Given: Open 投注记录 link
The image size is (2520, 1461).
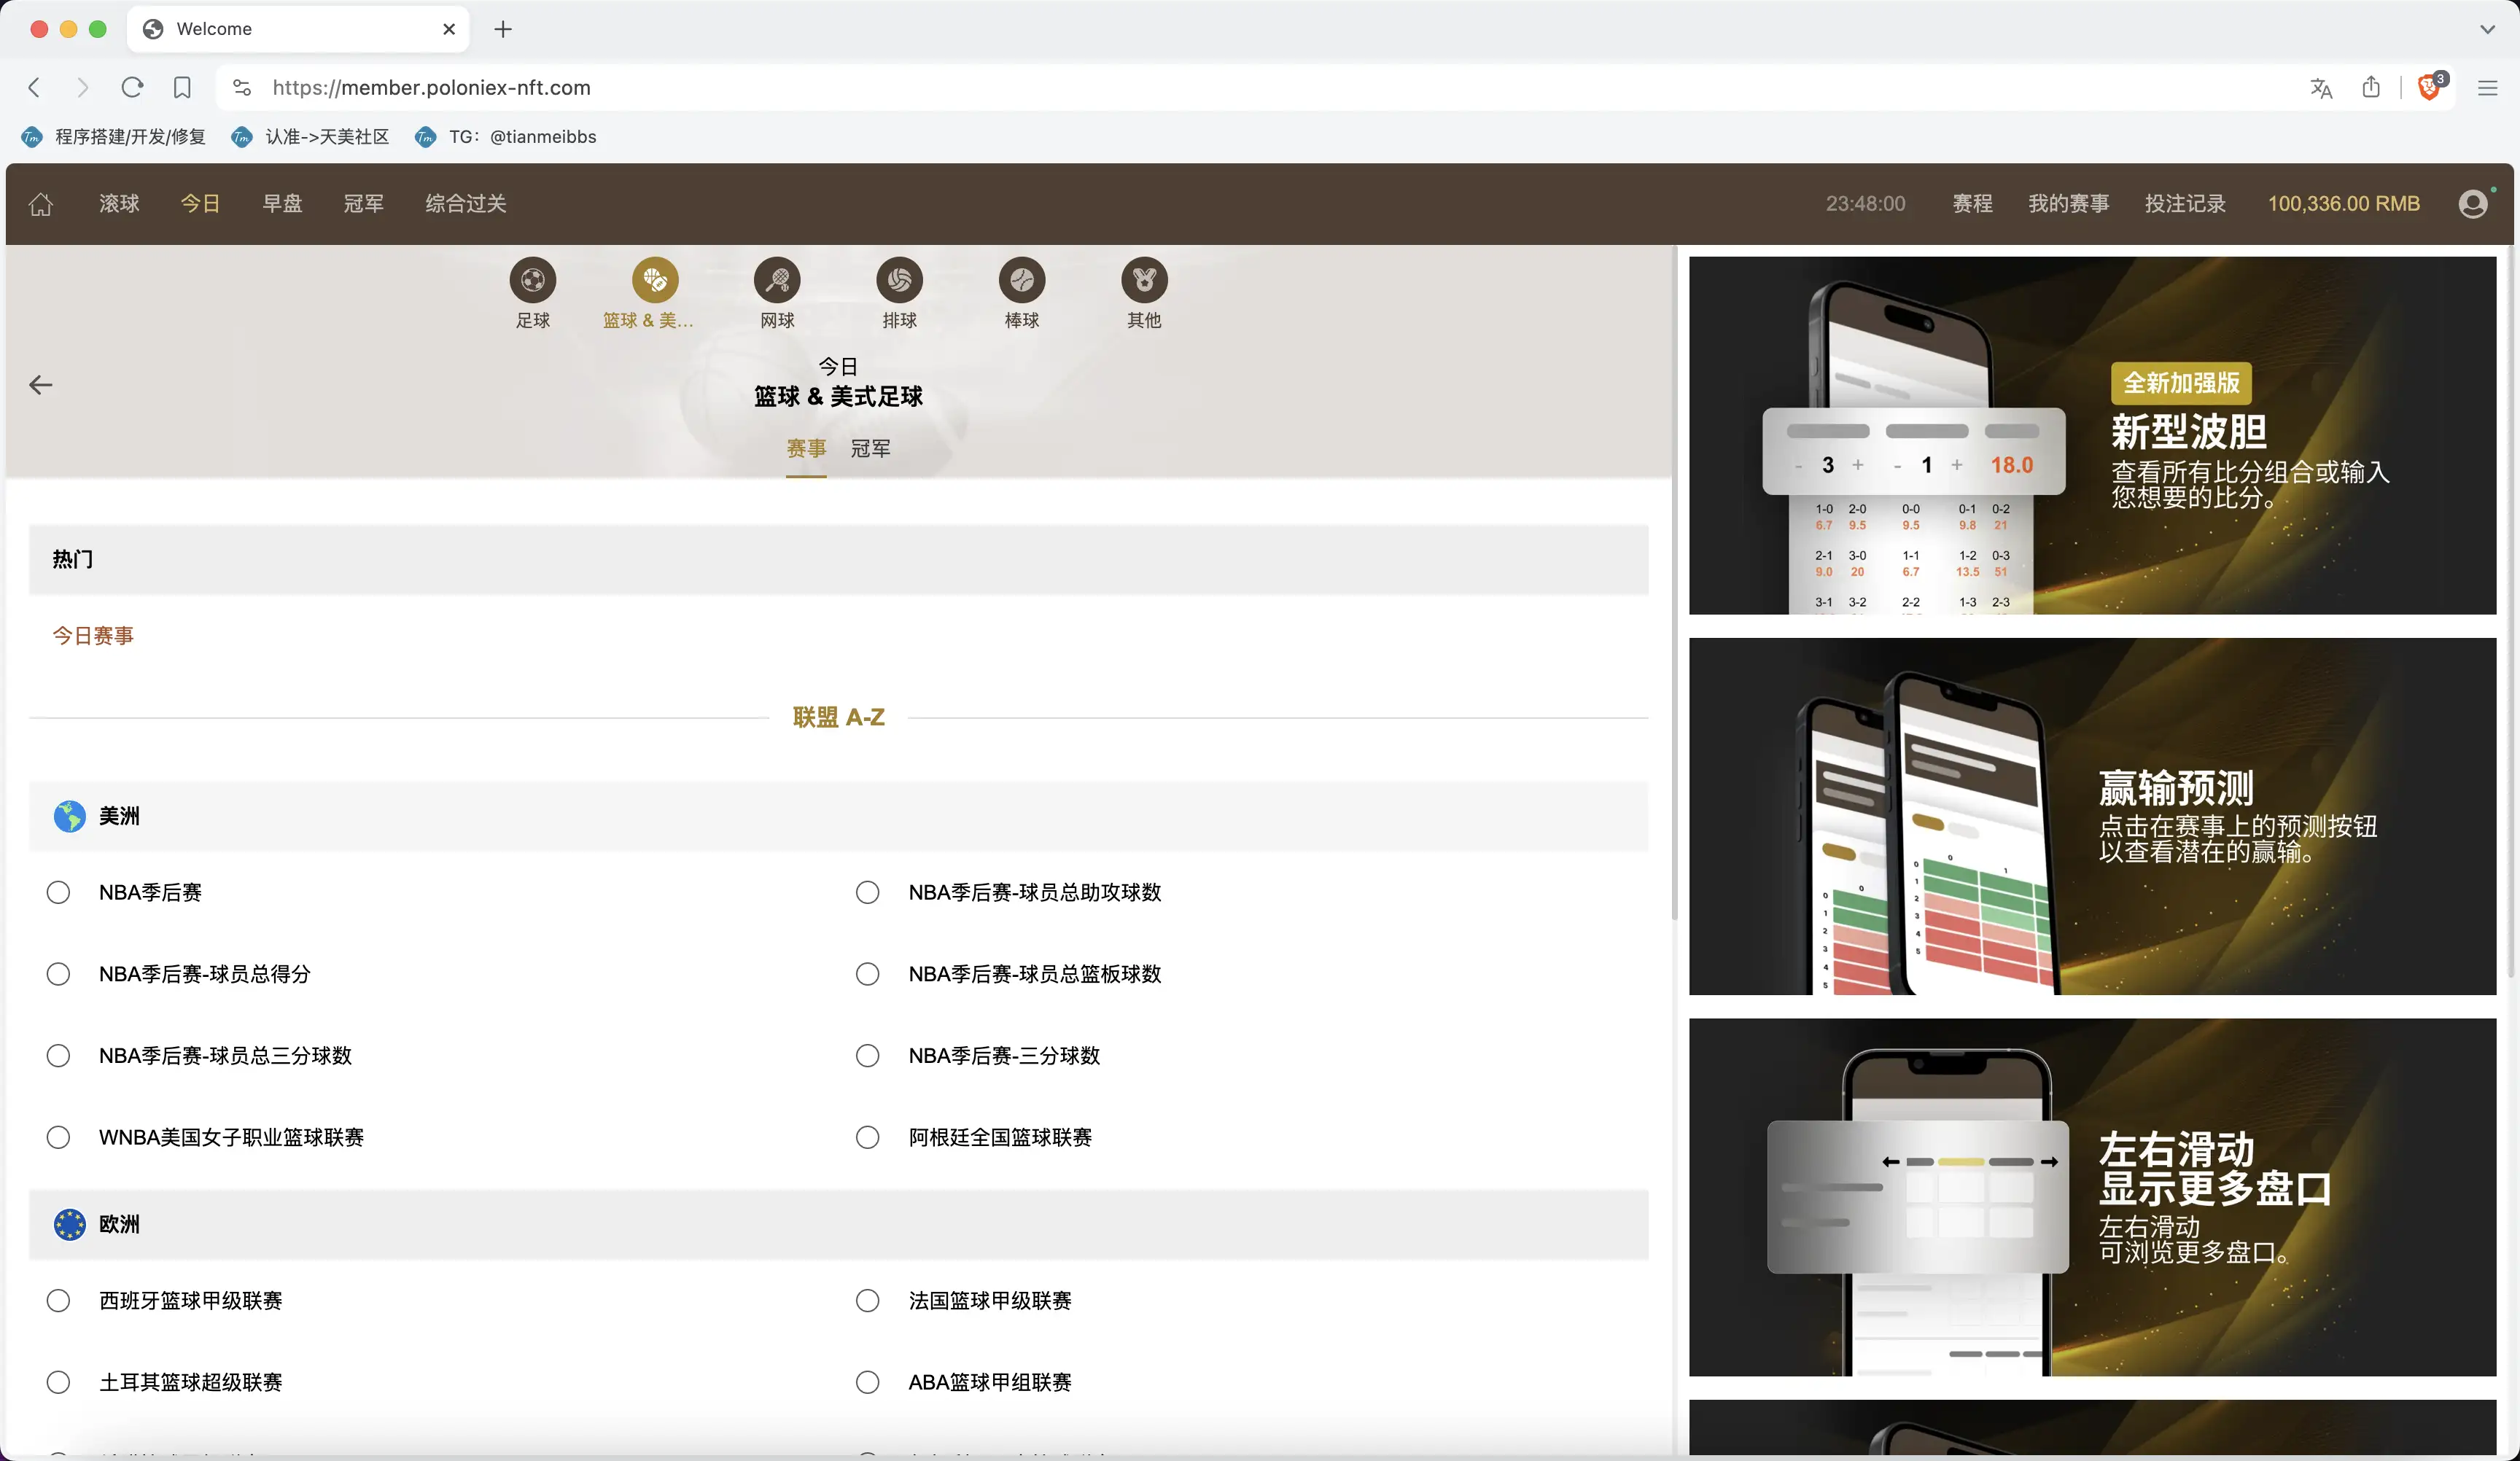Looking at the screenshot, I should (2185, 204).
